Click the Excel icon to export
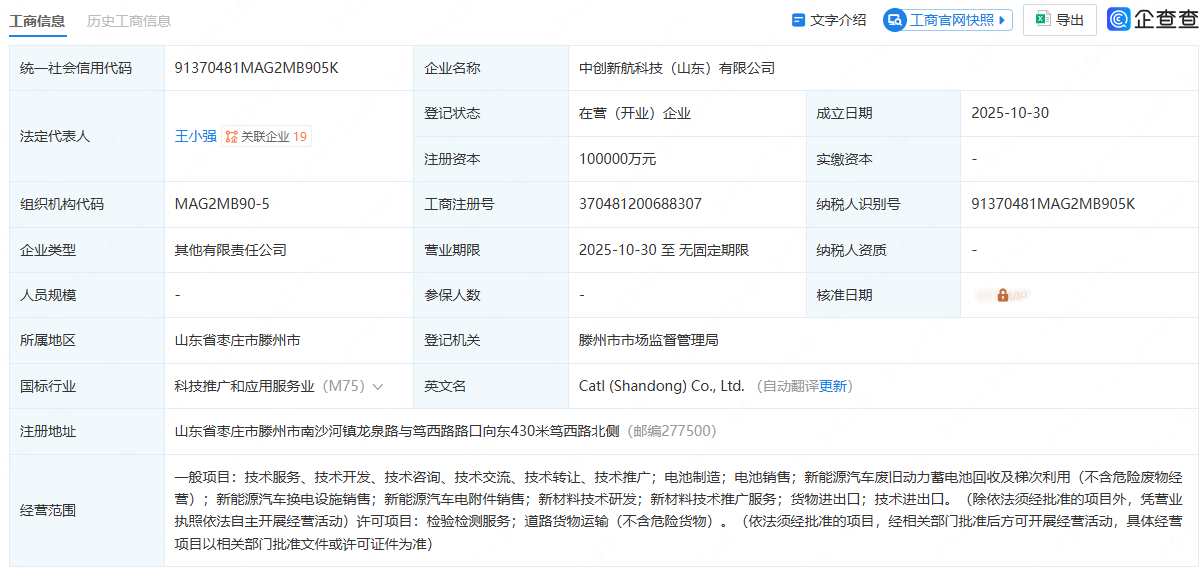1202x570 pixels. tap(1042, 20)
